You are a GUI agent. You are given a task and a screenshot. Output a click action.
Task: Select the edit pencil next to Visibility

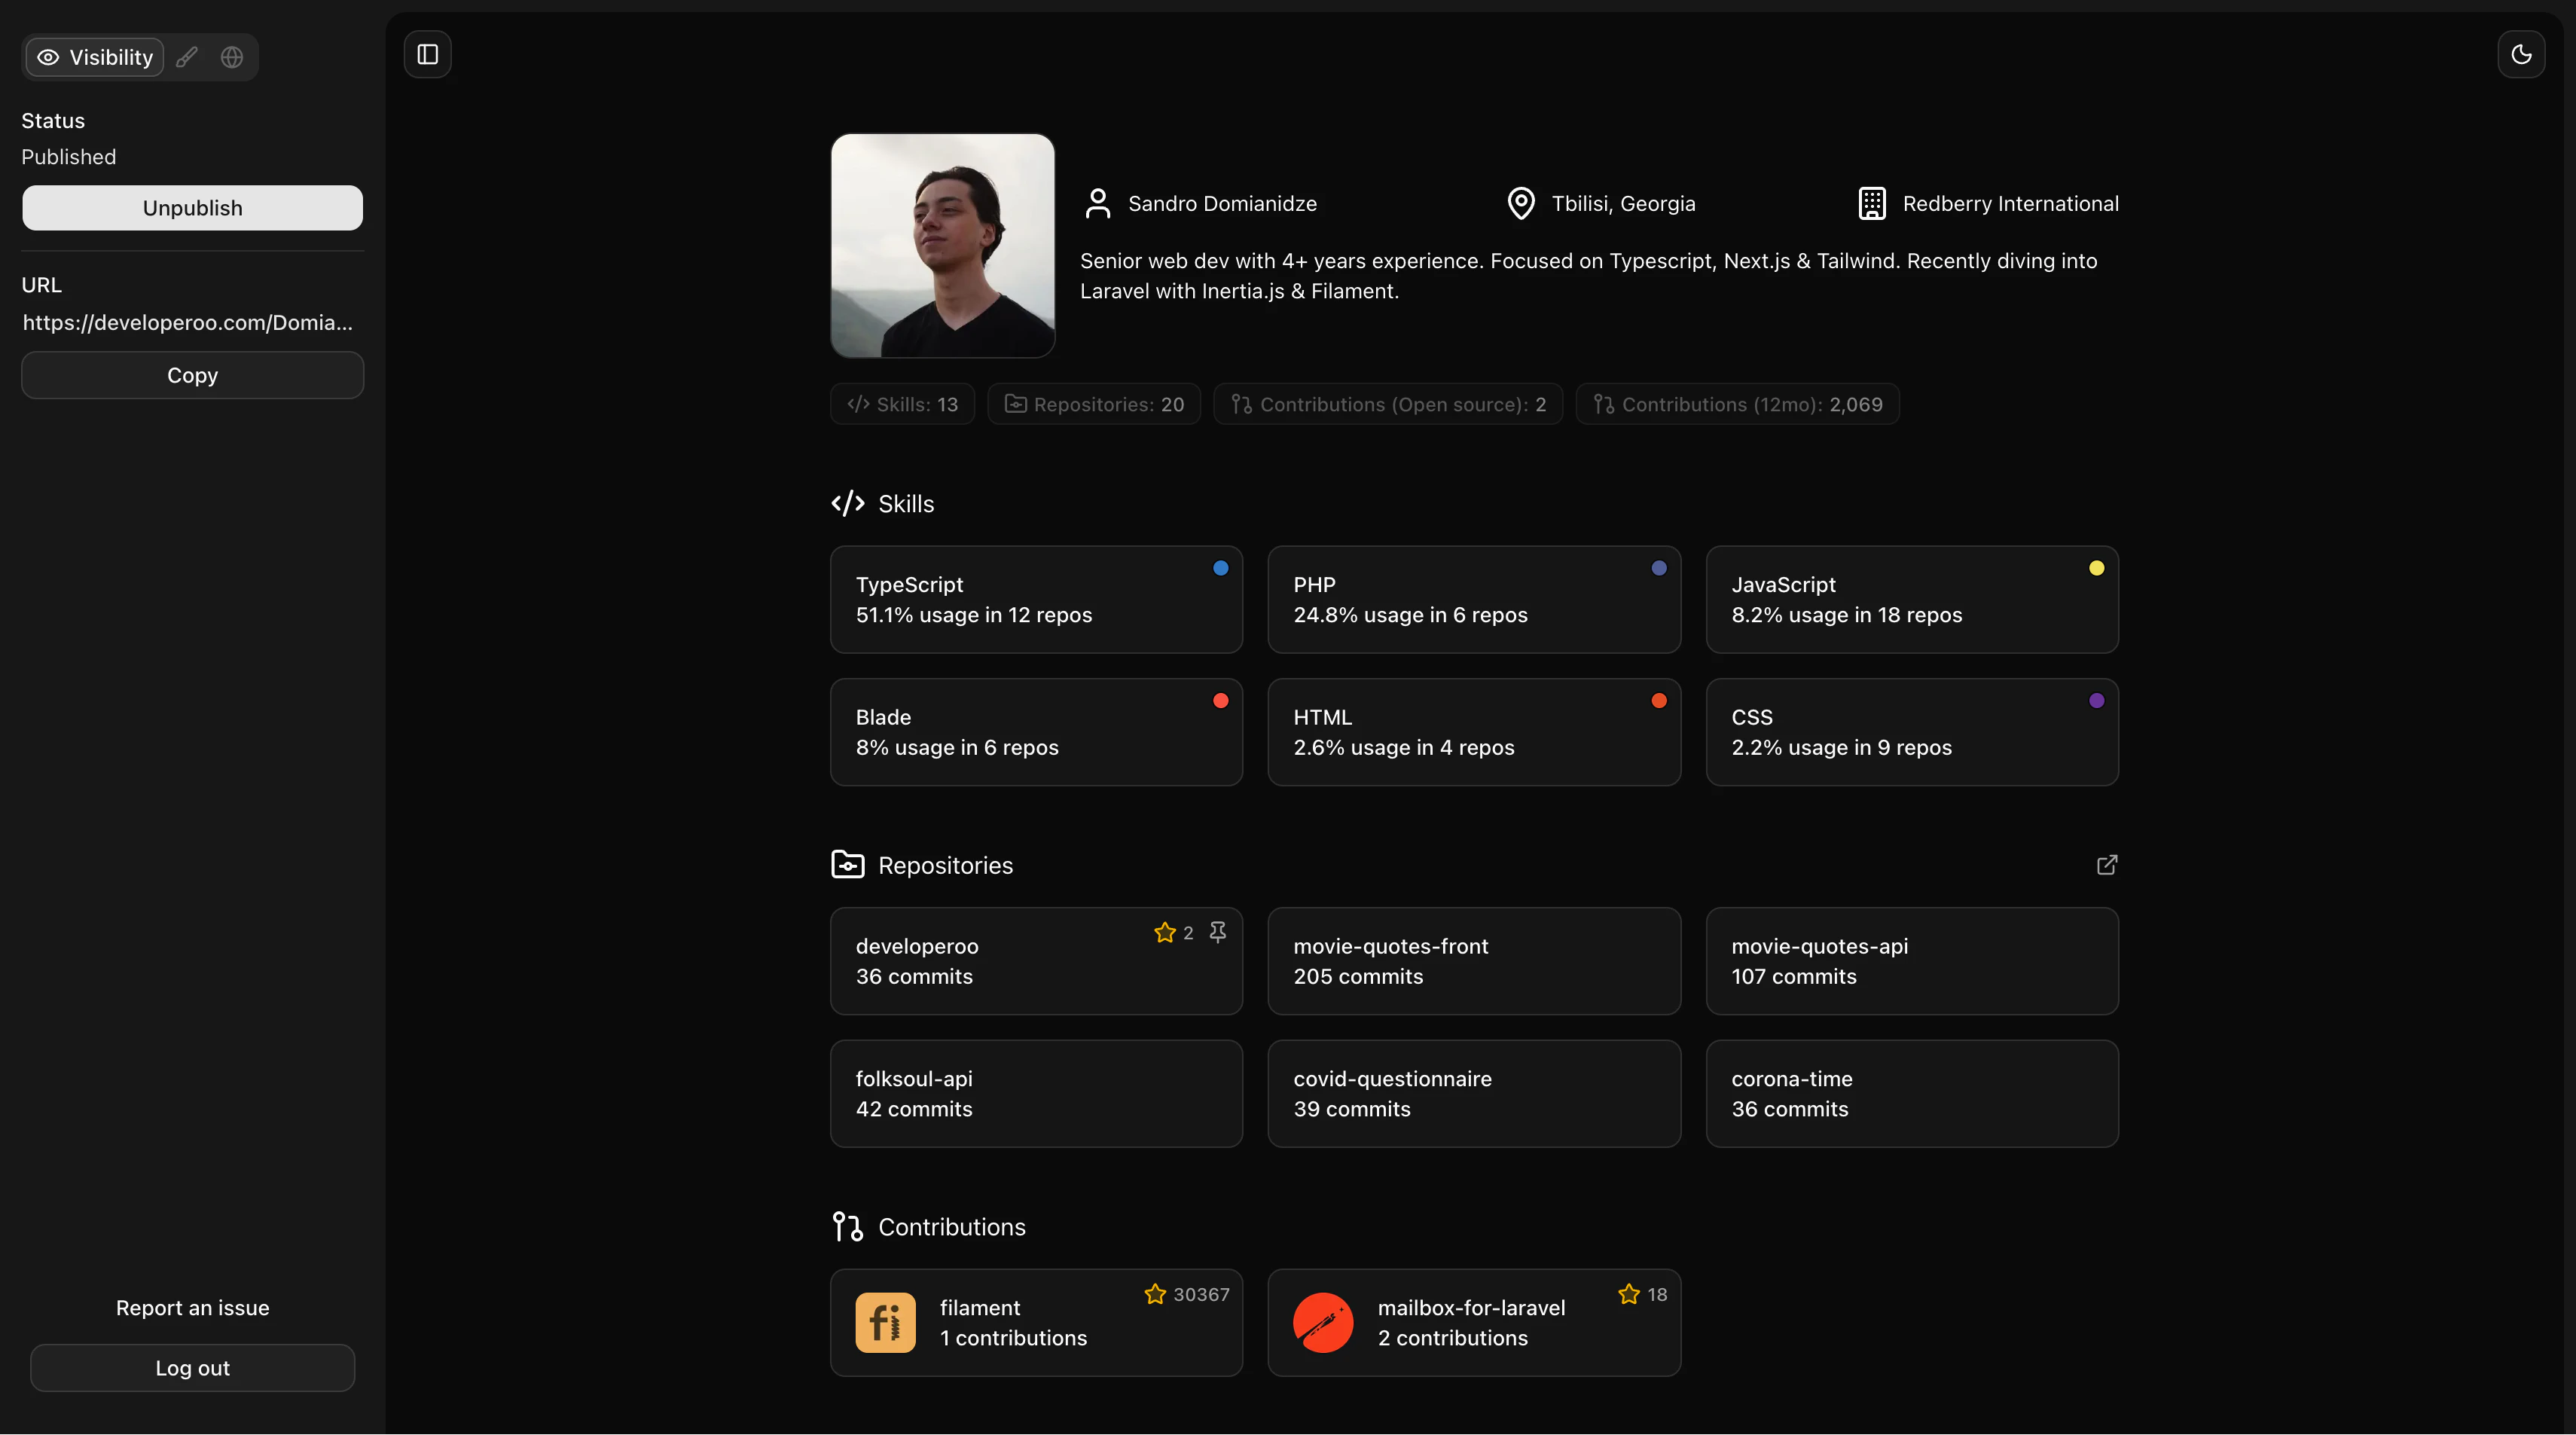186,57
